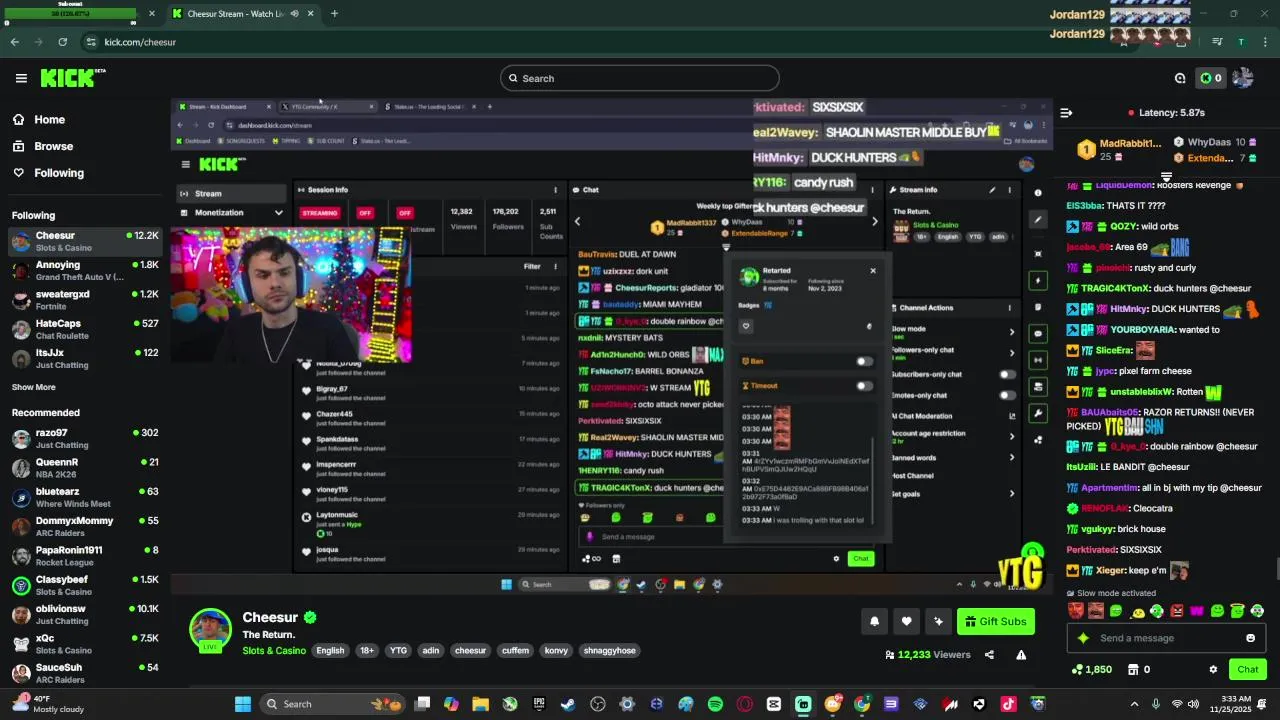Click the Send a message chat input
The image size is (1280, 720).
pyautogui.click(x=1167, y=638)
